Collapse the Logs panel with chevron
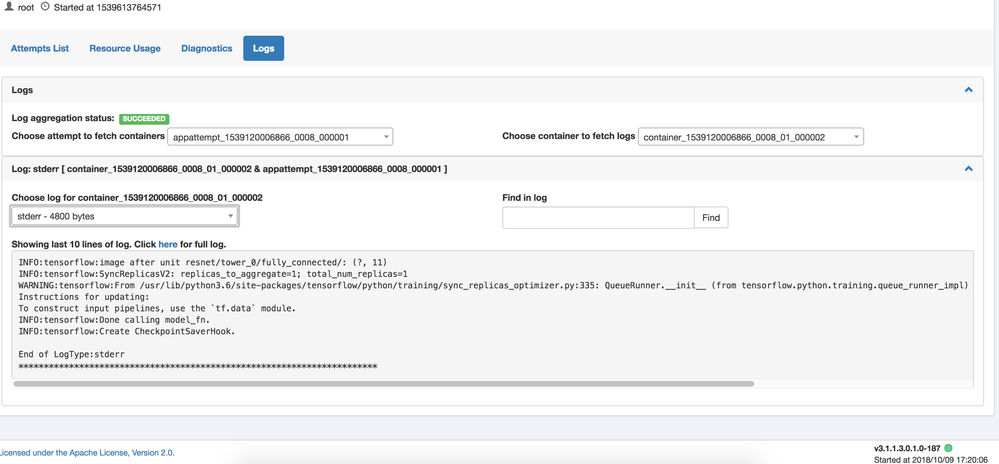The height and width of the screenshot is (464, 999). point(968,90)
